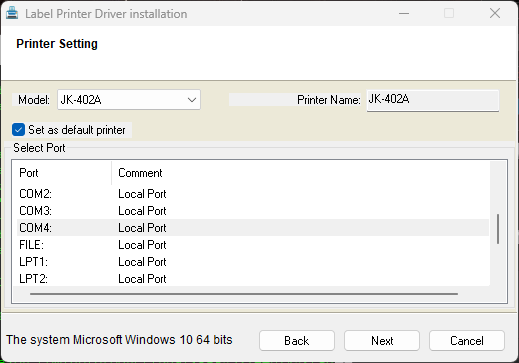Cancel the driver installation
This screenshot has height=363, width=519.
pyautogui.click(x=467, y=341)
